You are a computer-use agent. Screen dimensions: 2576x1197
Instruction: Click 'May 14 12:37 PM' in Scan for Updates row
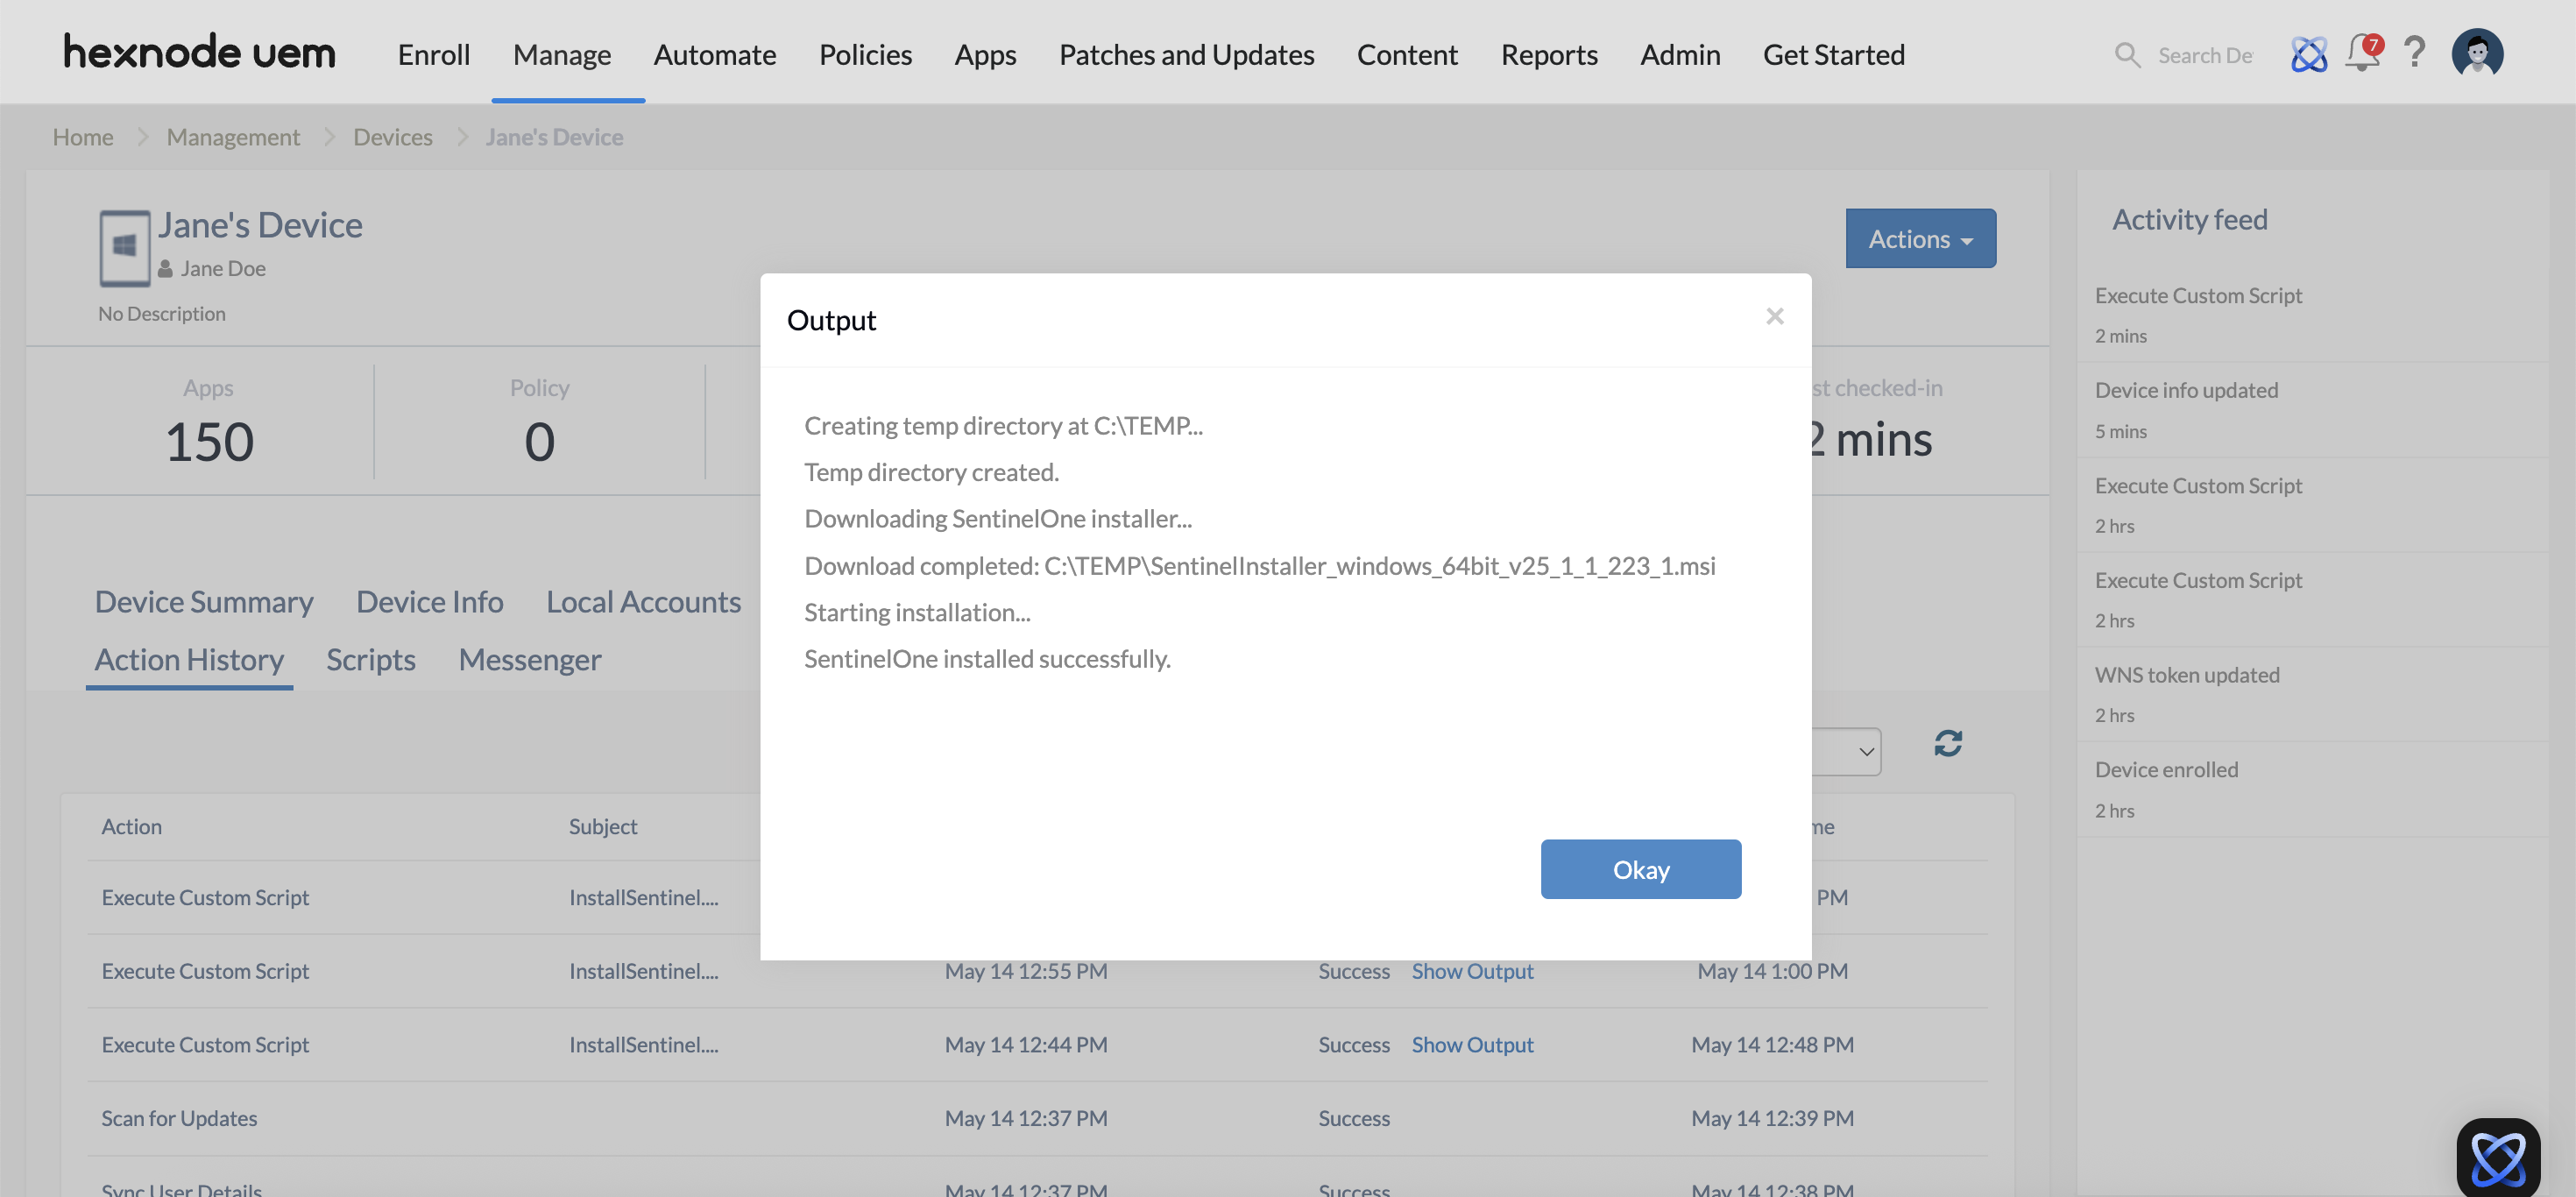pyautogui.click(x=1026, y=1117)
